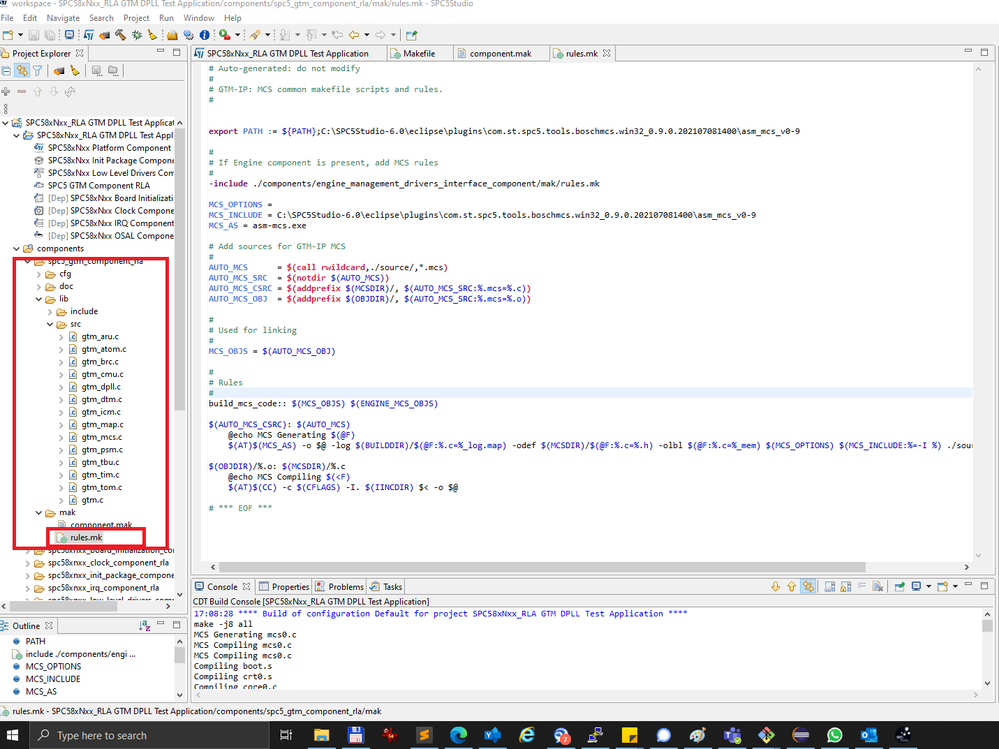
Task: Select SPC5 GTM Component RLA item
Action: tap(99, 185)
